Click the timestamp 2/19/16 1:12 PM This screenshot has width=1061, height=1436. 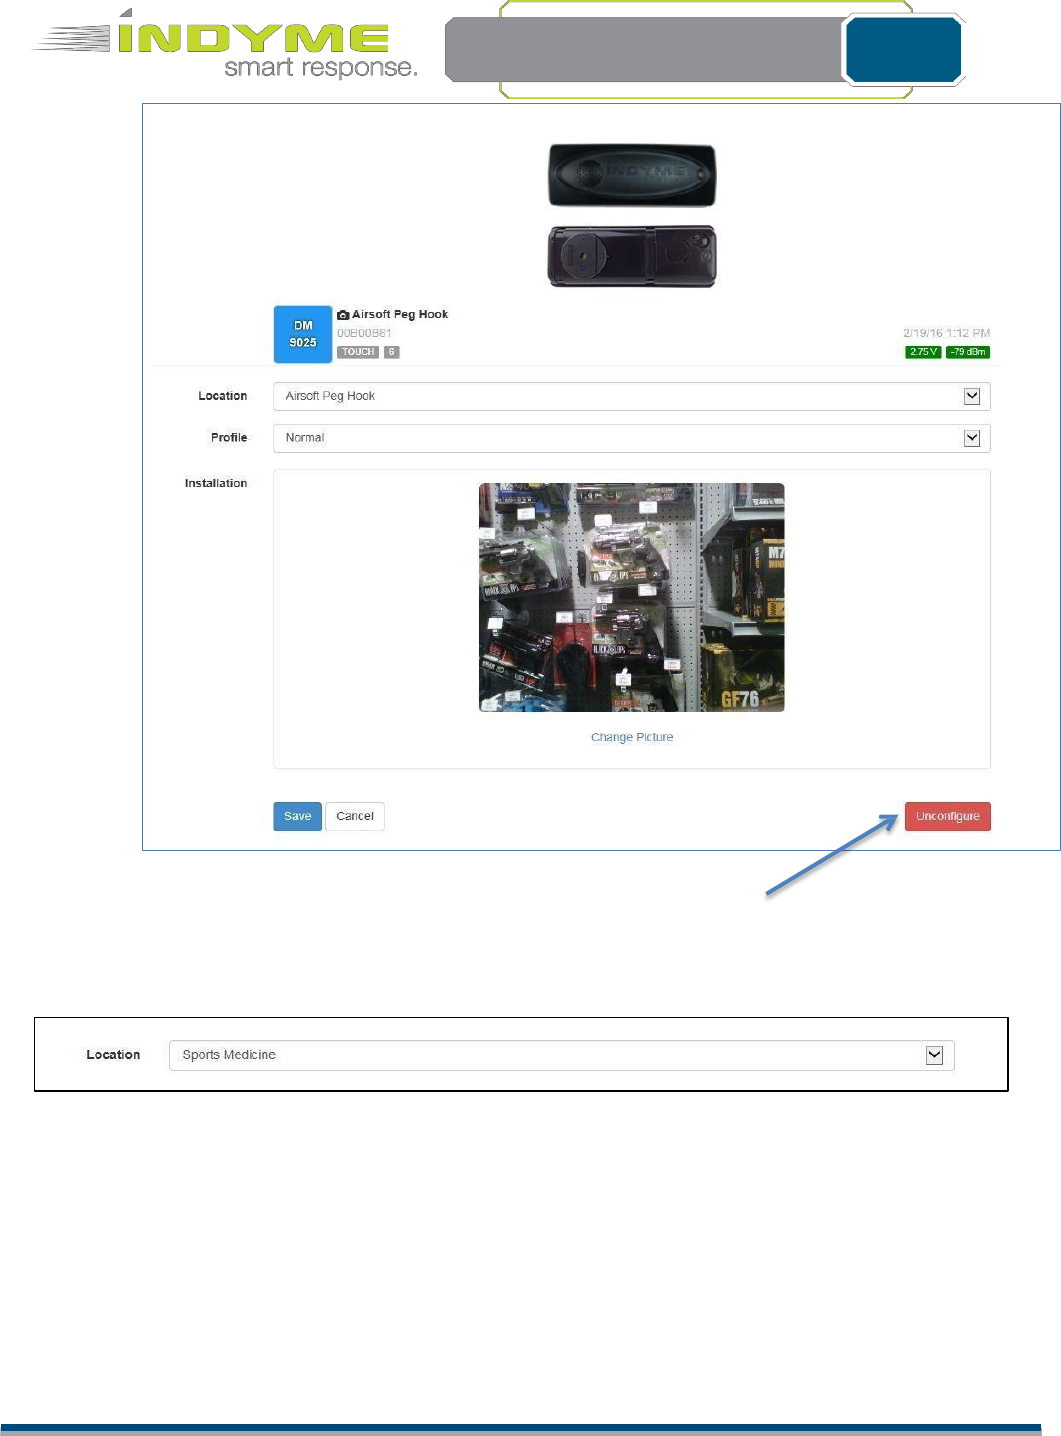[x=946, y=333]
